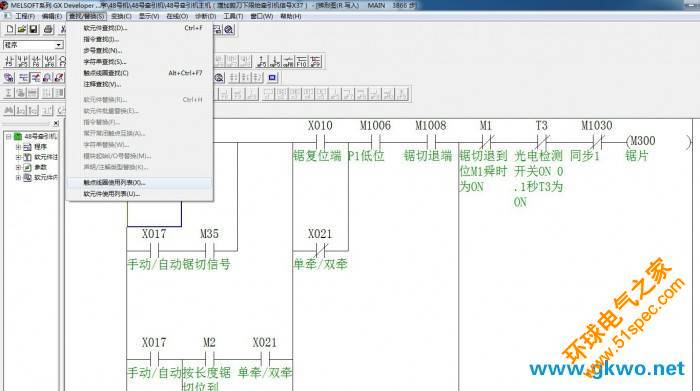Screen dimensions: 700x391
Task: Click the blue rectangle toolbar icon
Action: coord(272,78)
